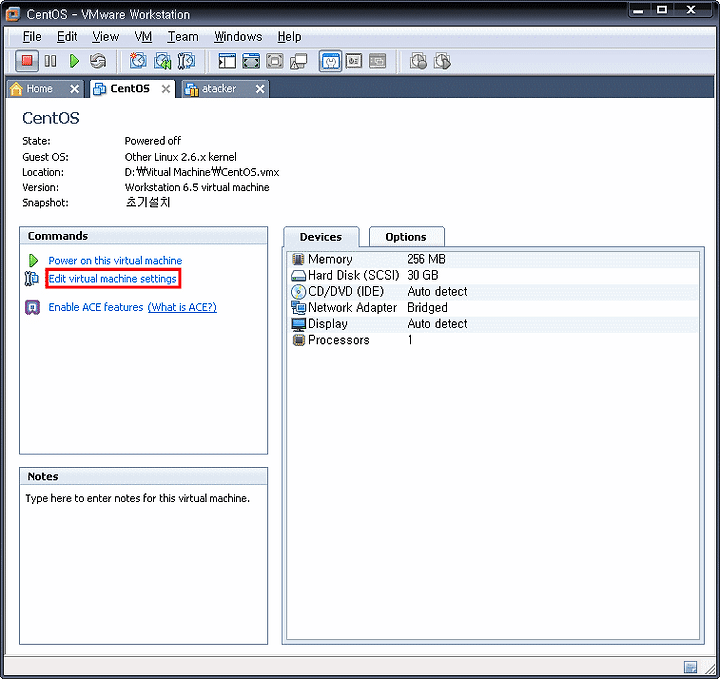This screenshot has width=720, height=679.
Task: Toggle the sidebar view toolbar icon
Action: click(227, 61)
